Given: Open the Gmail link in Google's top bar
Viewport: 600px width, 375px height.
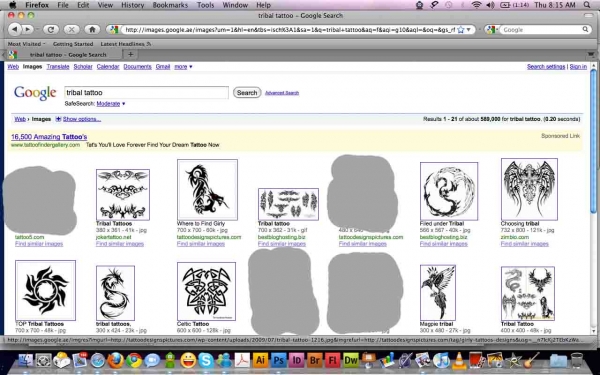Looking at the screenshot, I should click(x=163, y=67).
